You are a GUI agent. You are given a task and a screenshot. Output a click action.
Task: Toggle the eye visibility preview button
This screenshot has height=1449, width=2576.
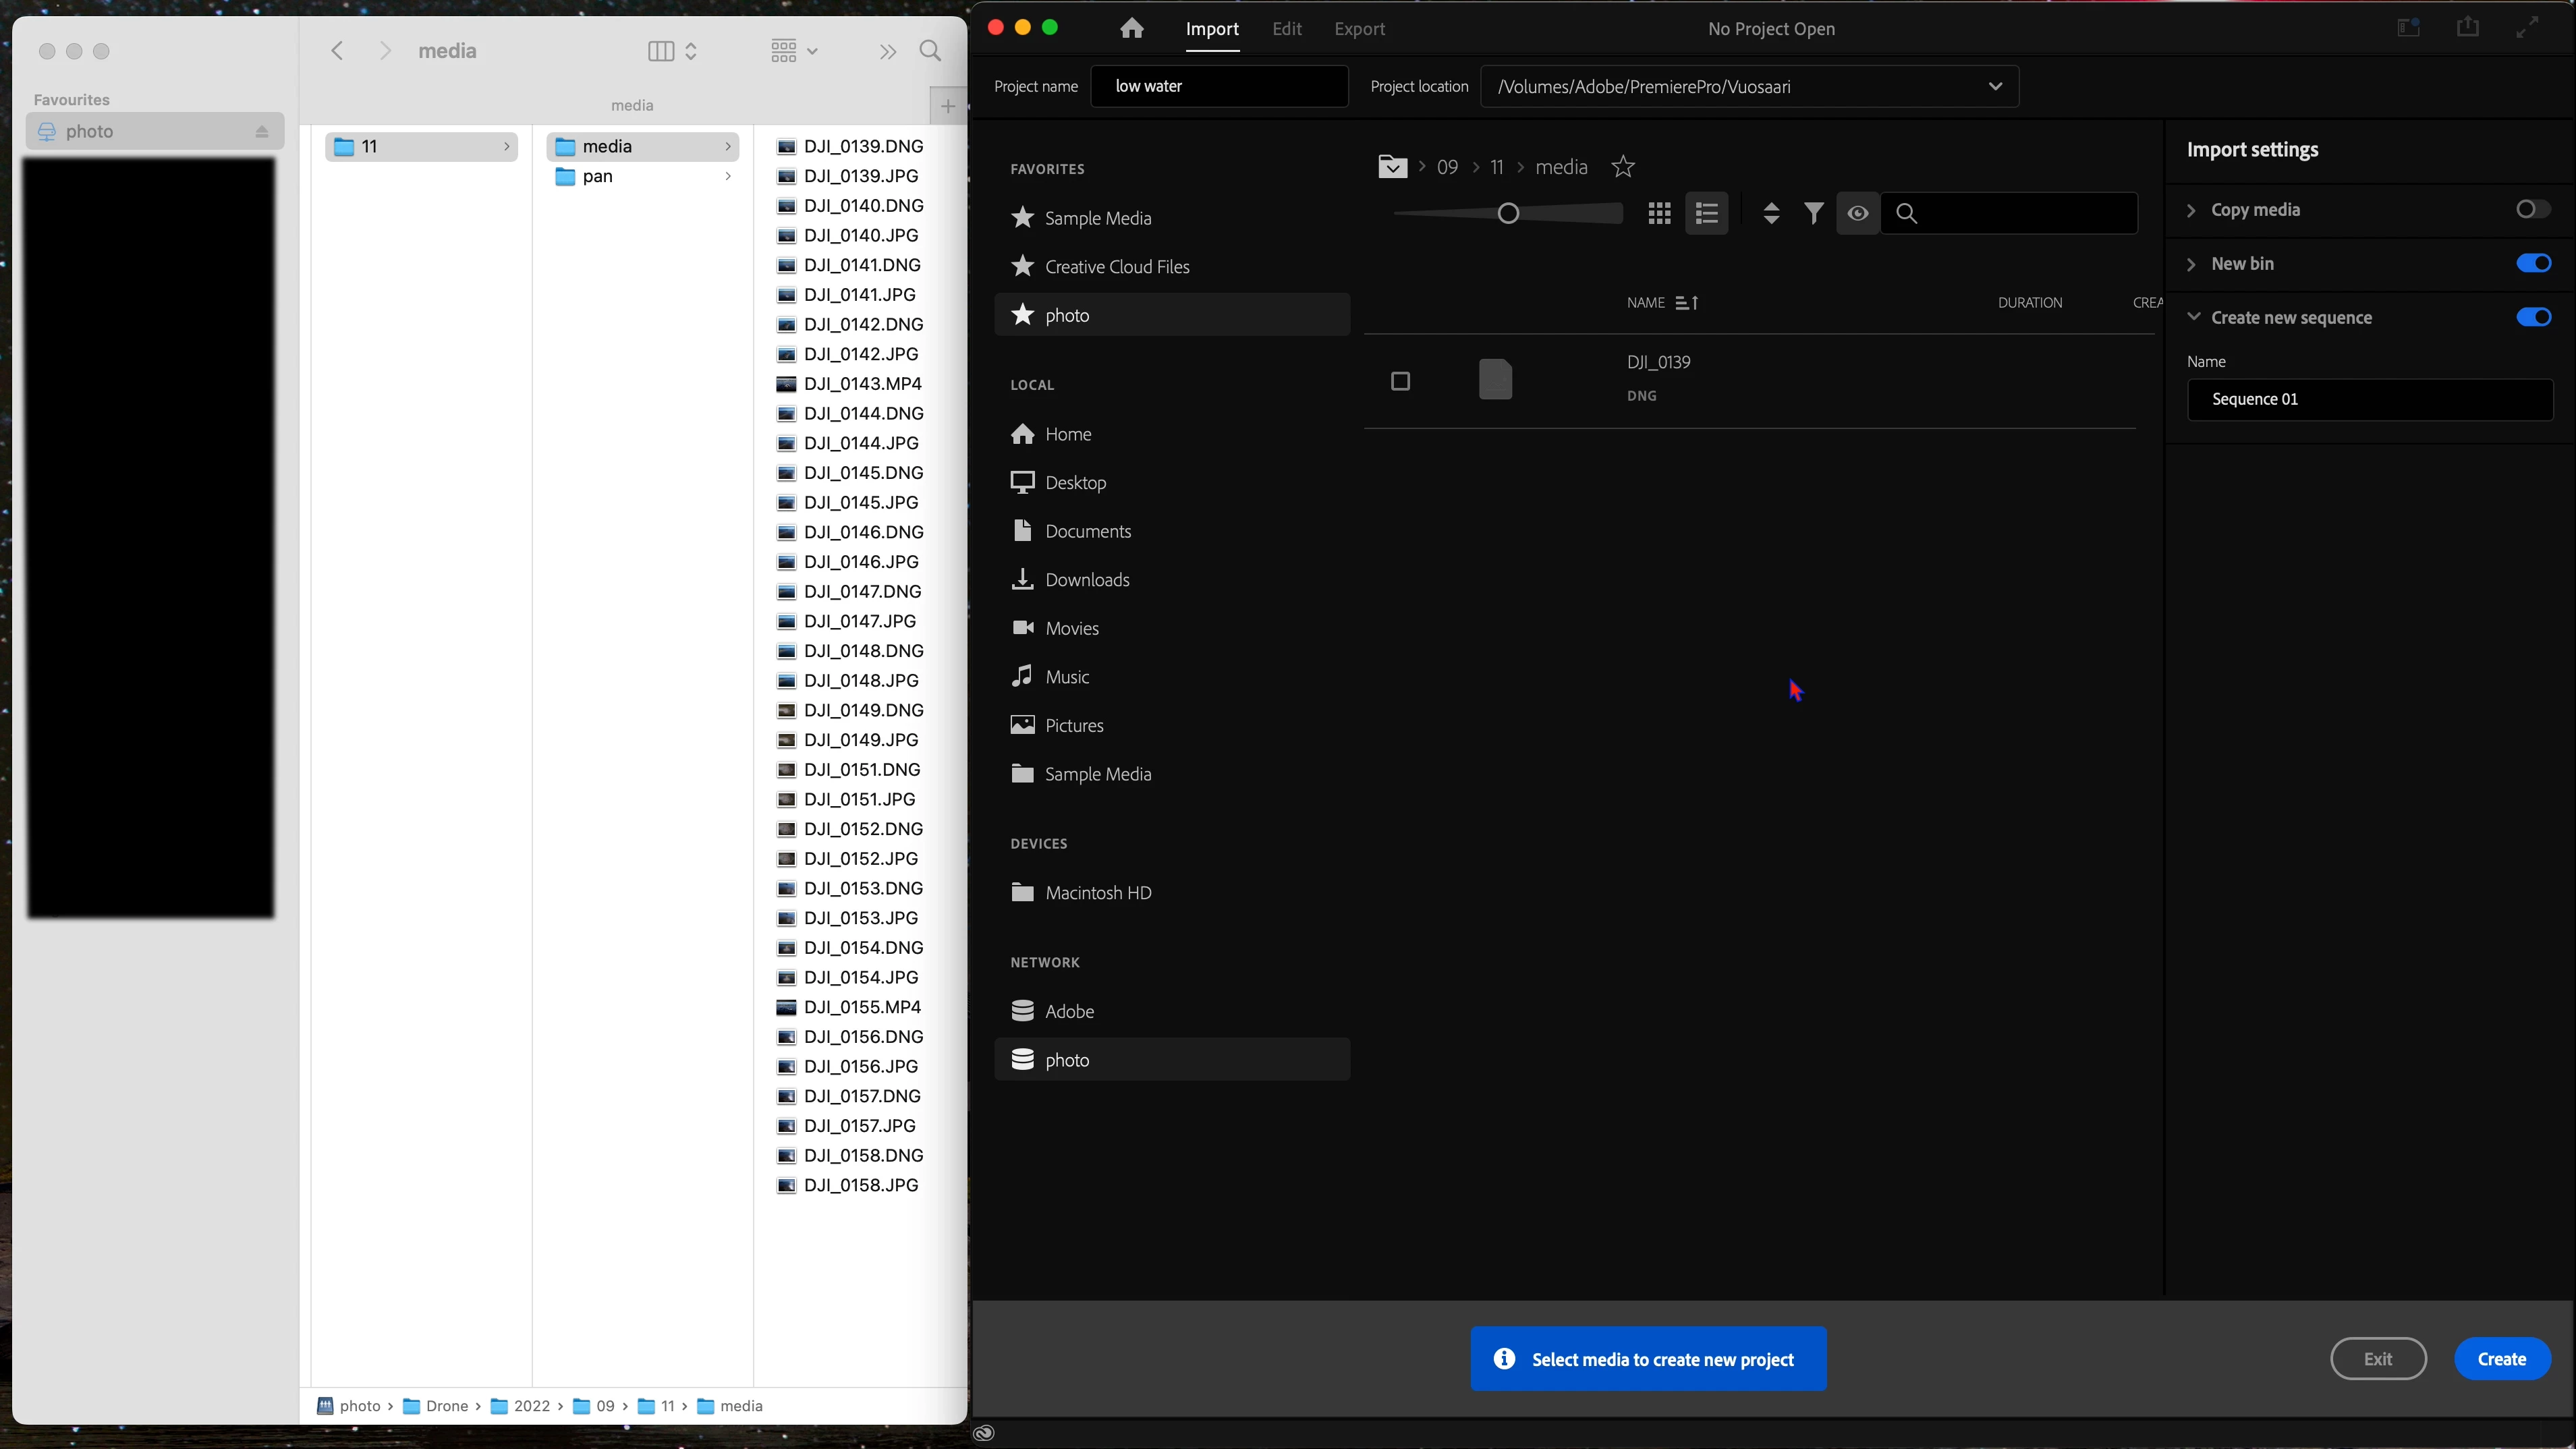click(1857, 213)
